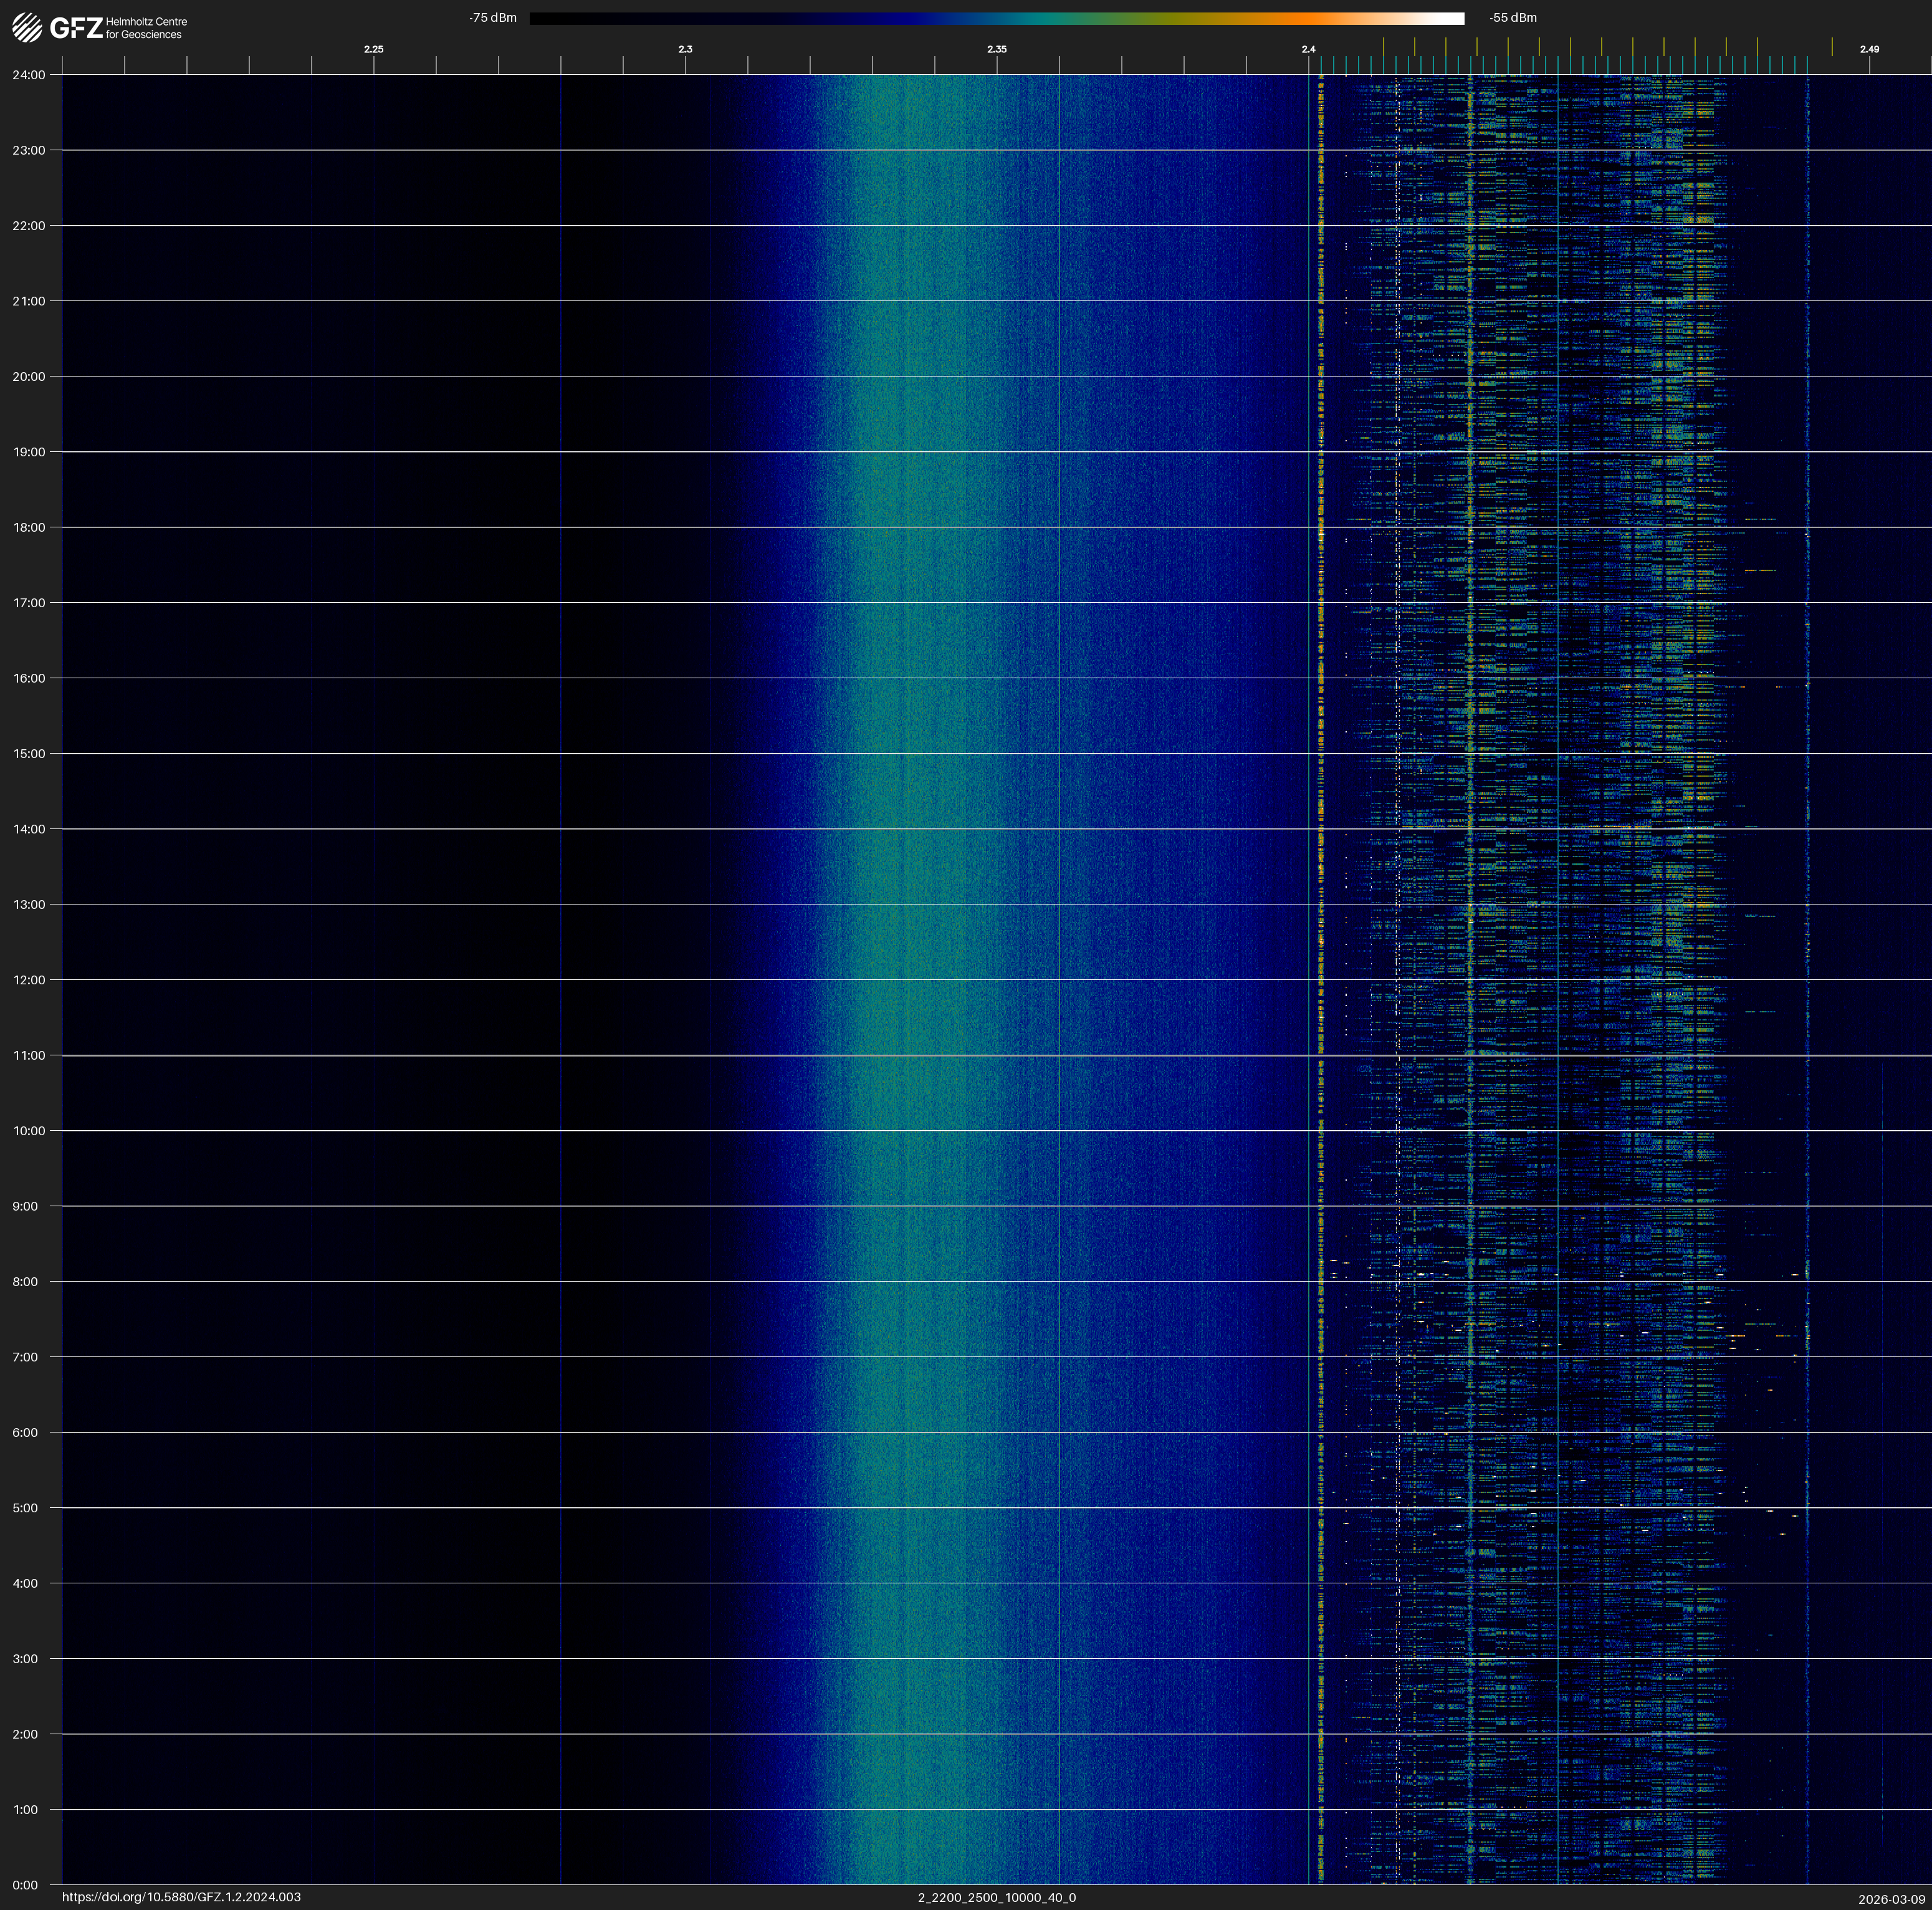
Task: Click the 5:00 time axis label
Action: coord(26,1508)
